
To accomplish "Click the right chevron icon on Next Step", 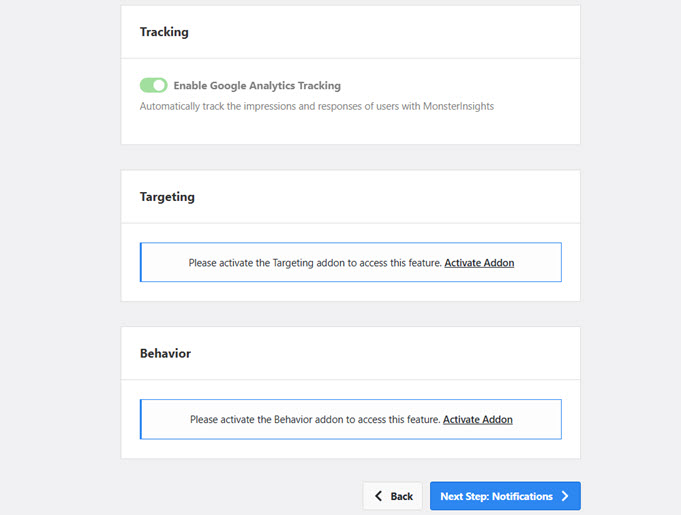I will click(565, 496).
